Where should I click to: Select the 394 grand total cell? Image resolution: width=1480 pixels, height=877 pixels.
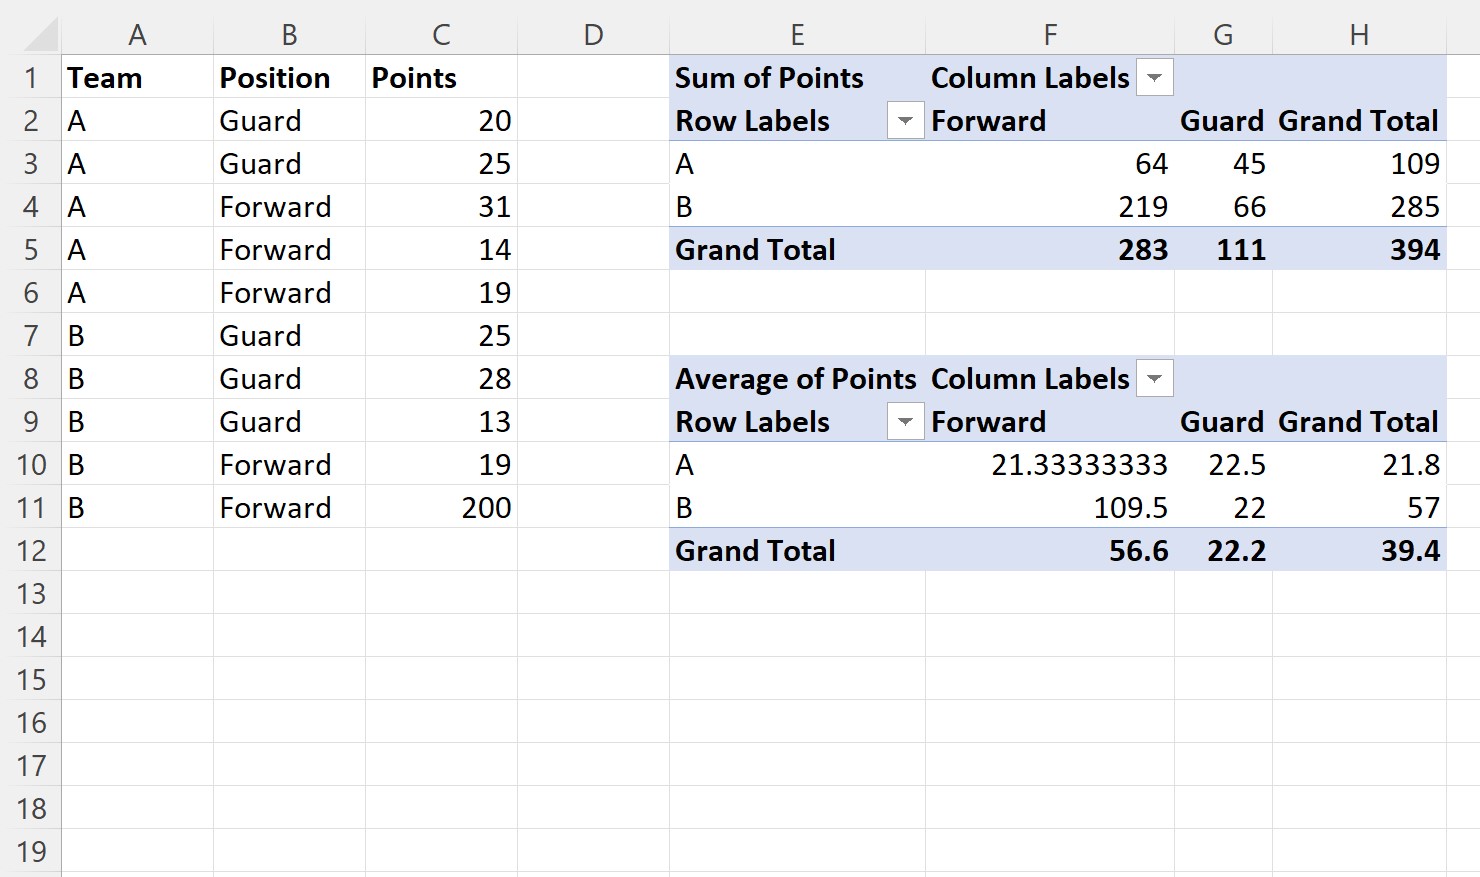[1359, 250]
